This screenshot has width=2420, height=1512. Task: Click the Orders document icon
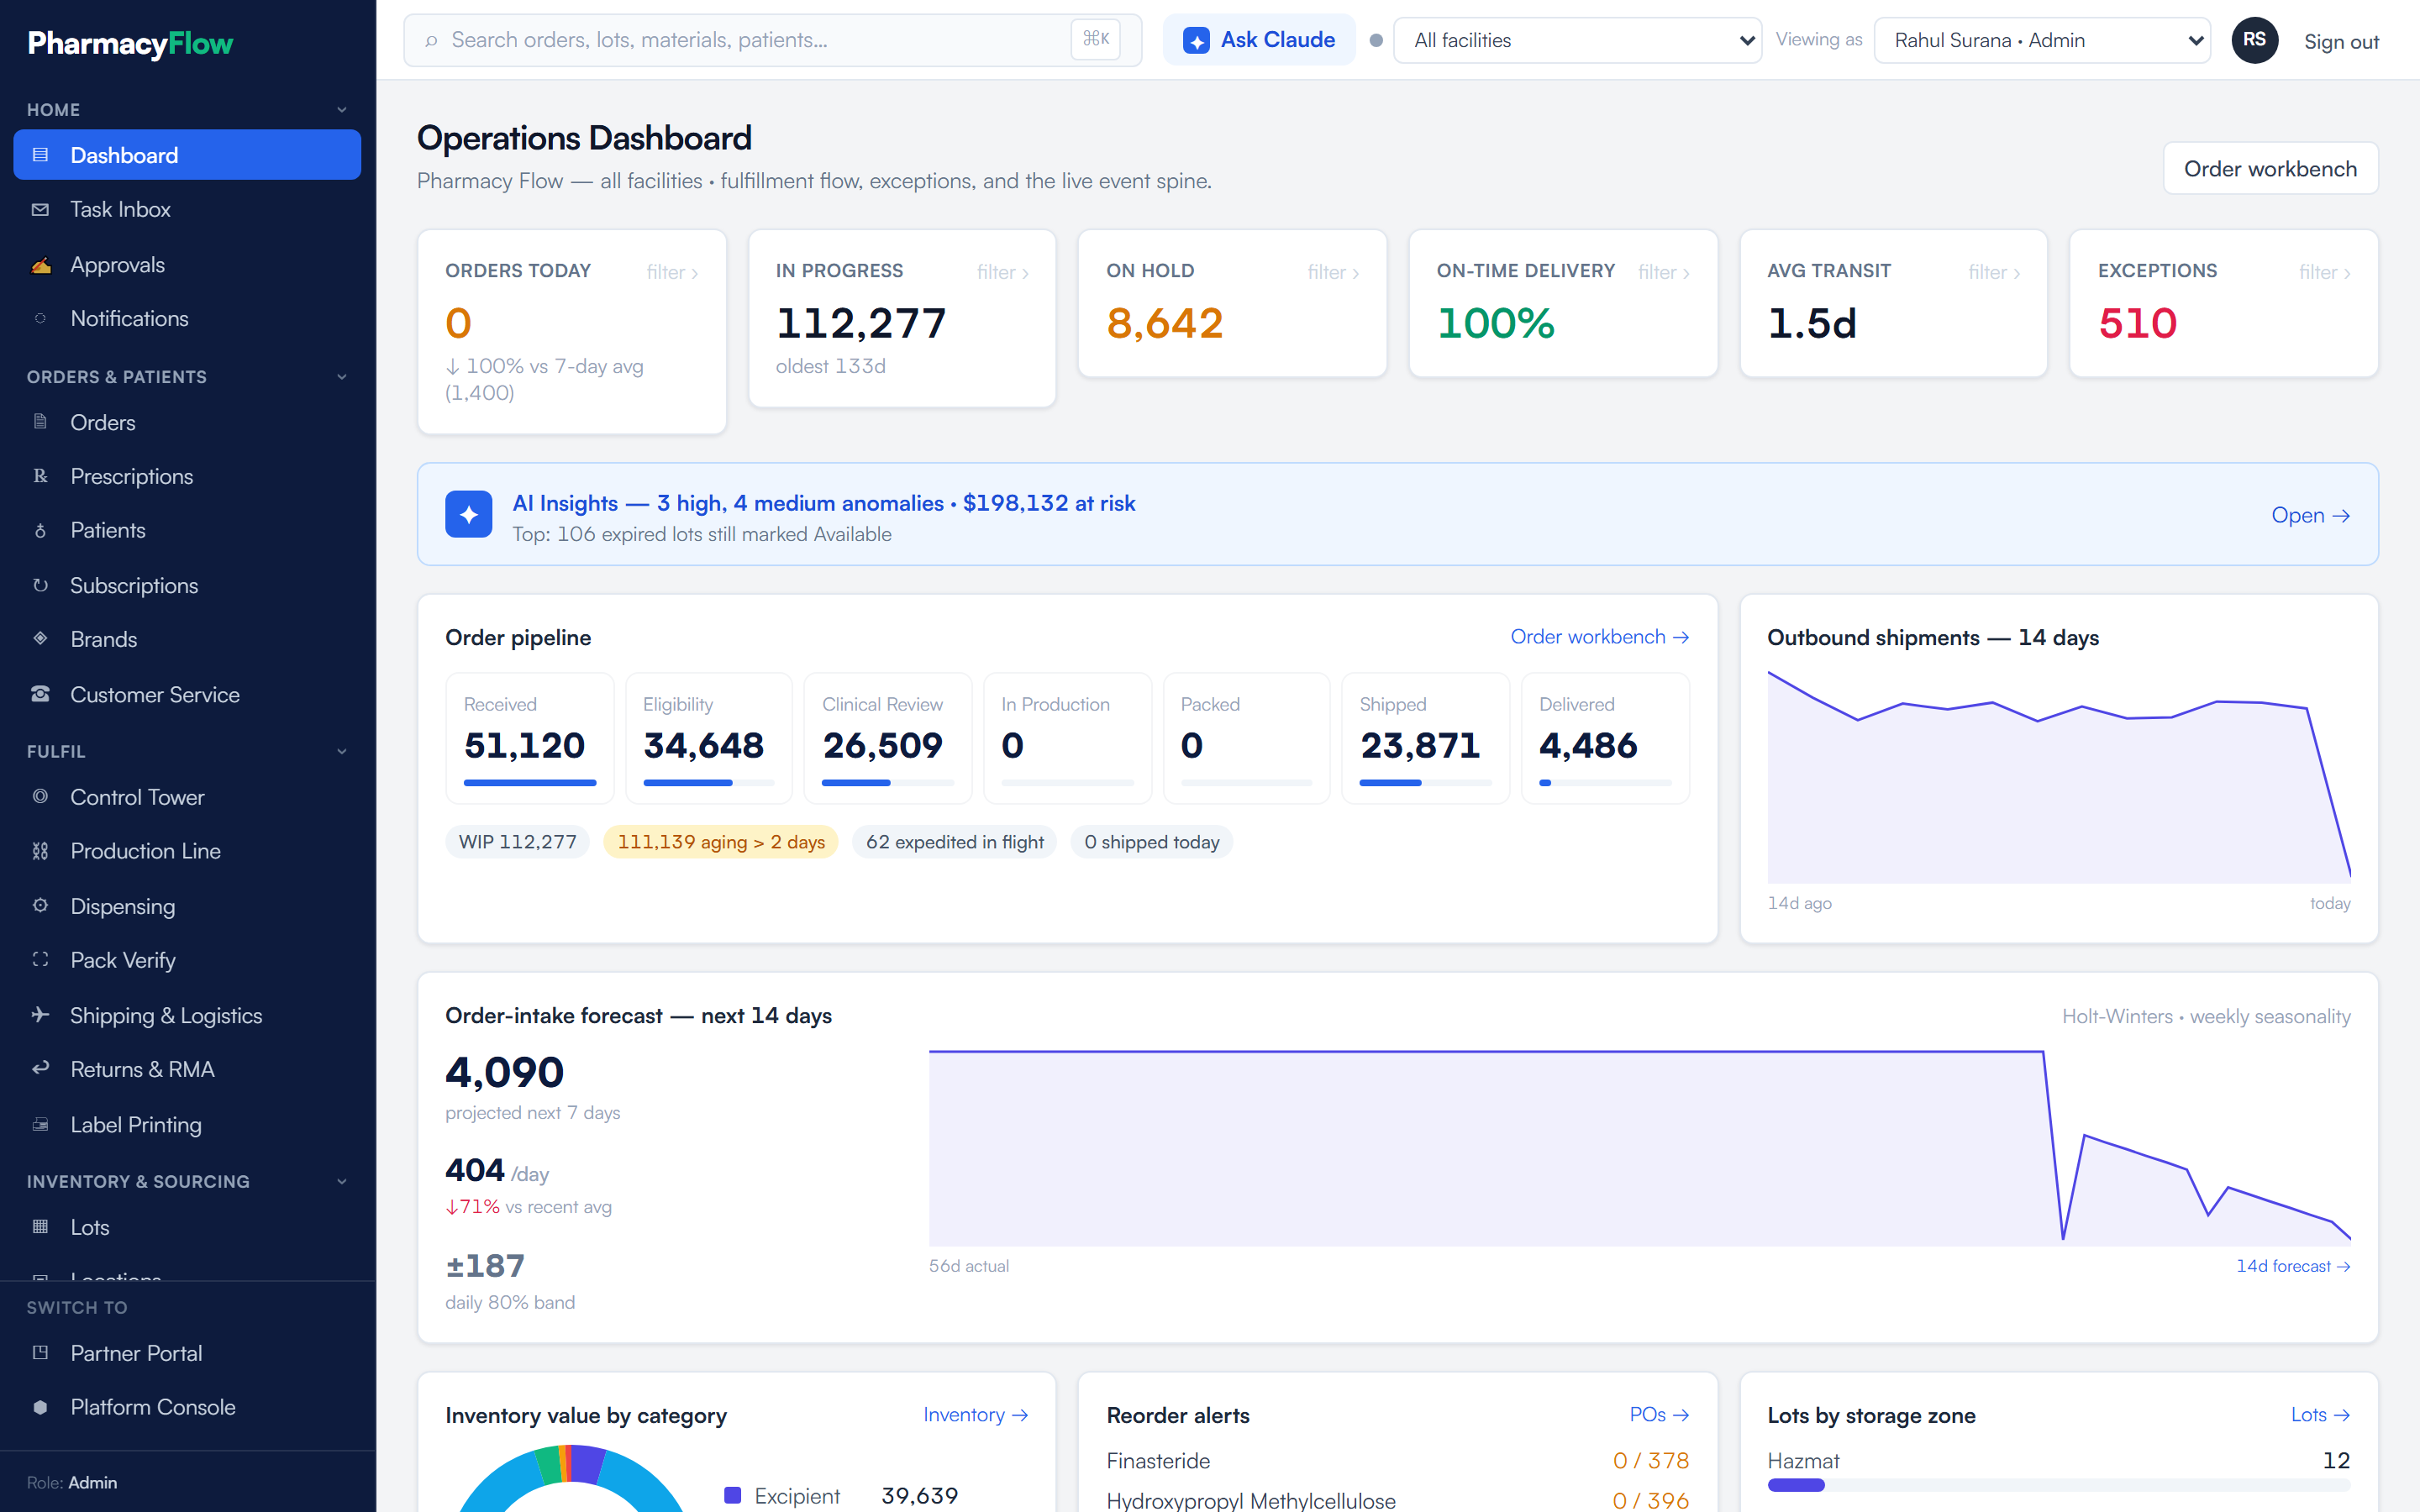click(x=40, y=422)
